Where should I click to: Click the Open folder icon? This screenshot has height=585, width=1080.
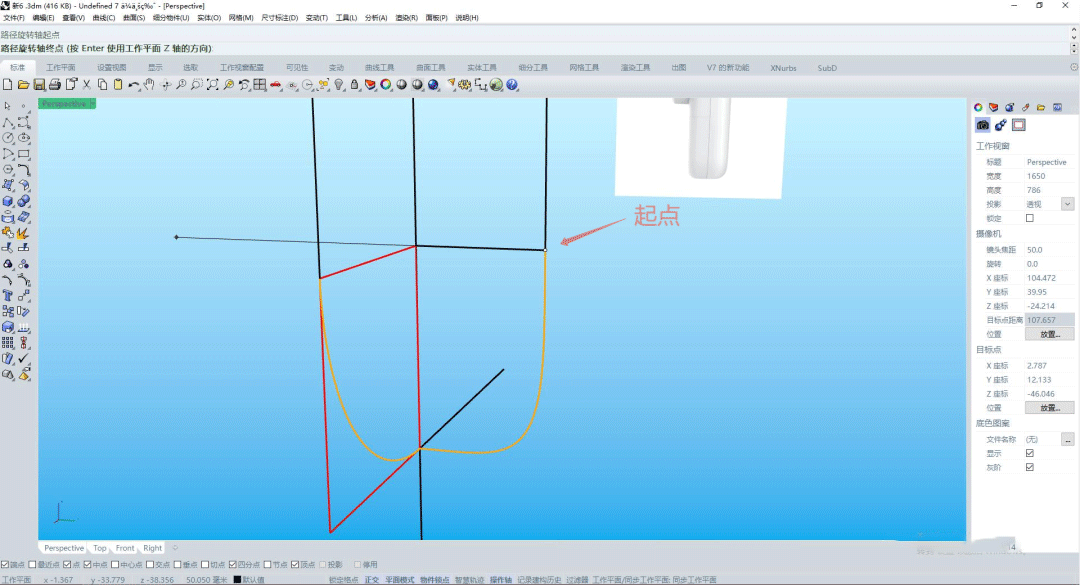point(23,85)
